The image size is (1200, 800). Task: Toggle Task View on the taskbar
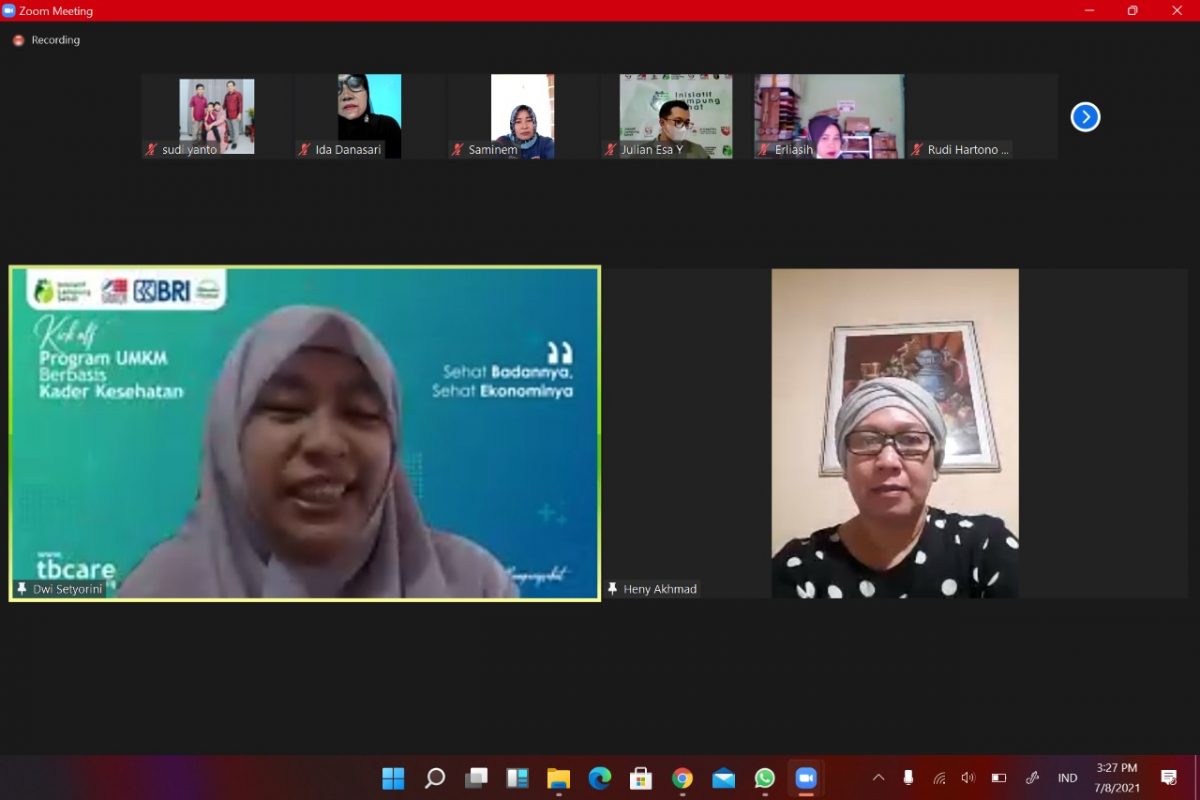[476, 778]
